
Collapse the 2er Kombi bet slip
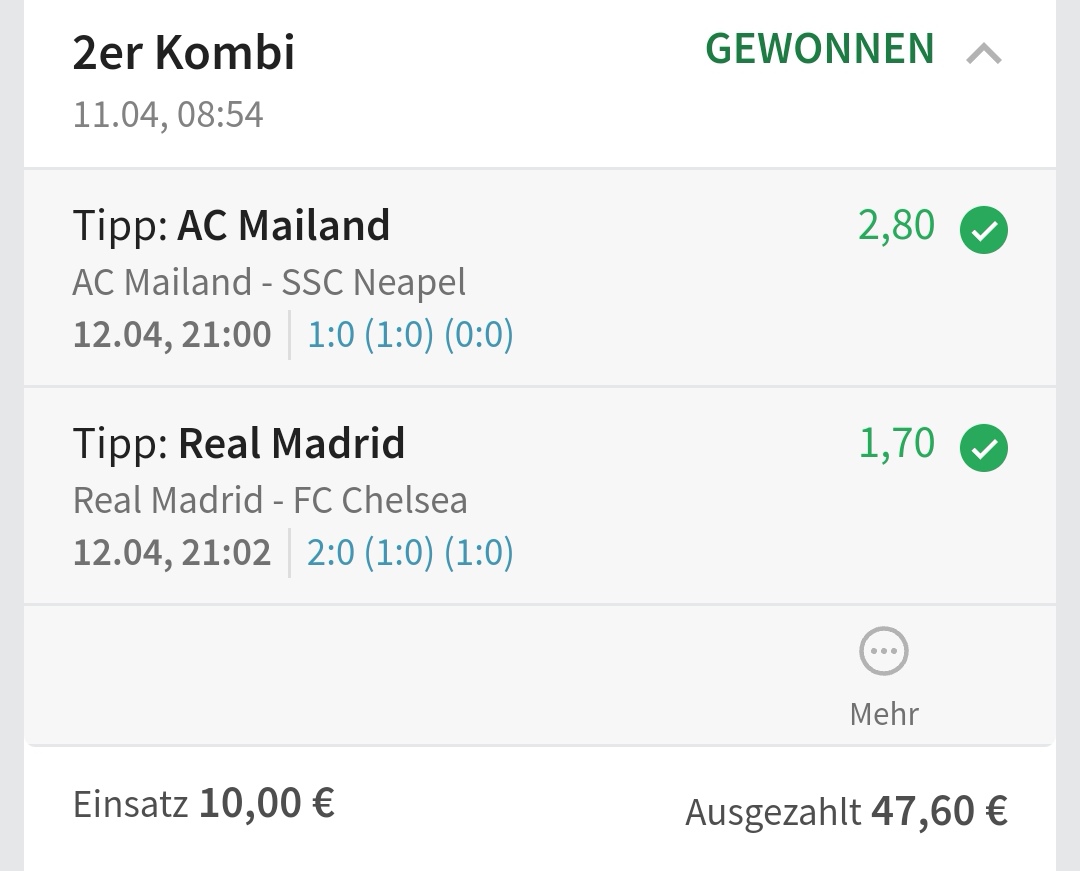point(983,54)
